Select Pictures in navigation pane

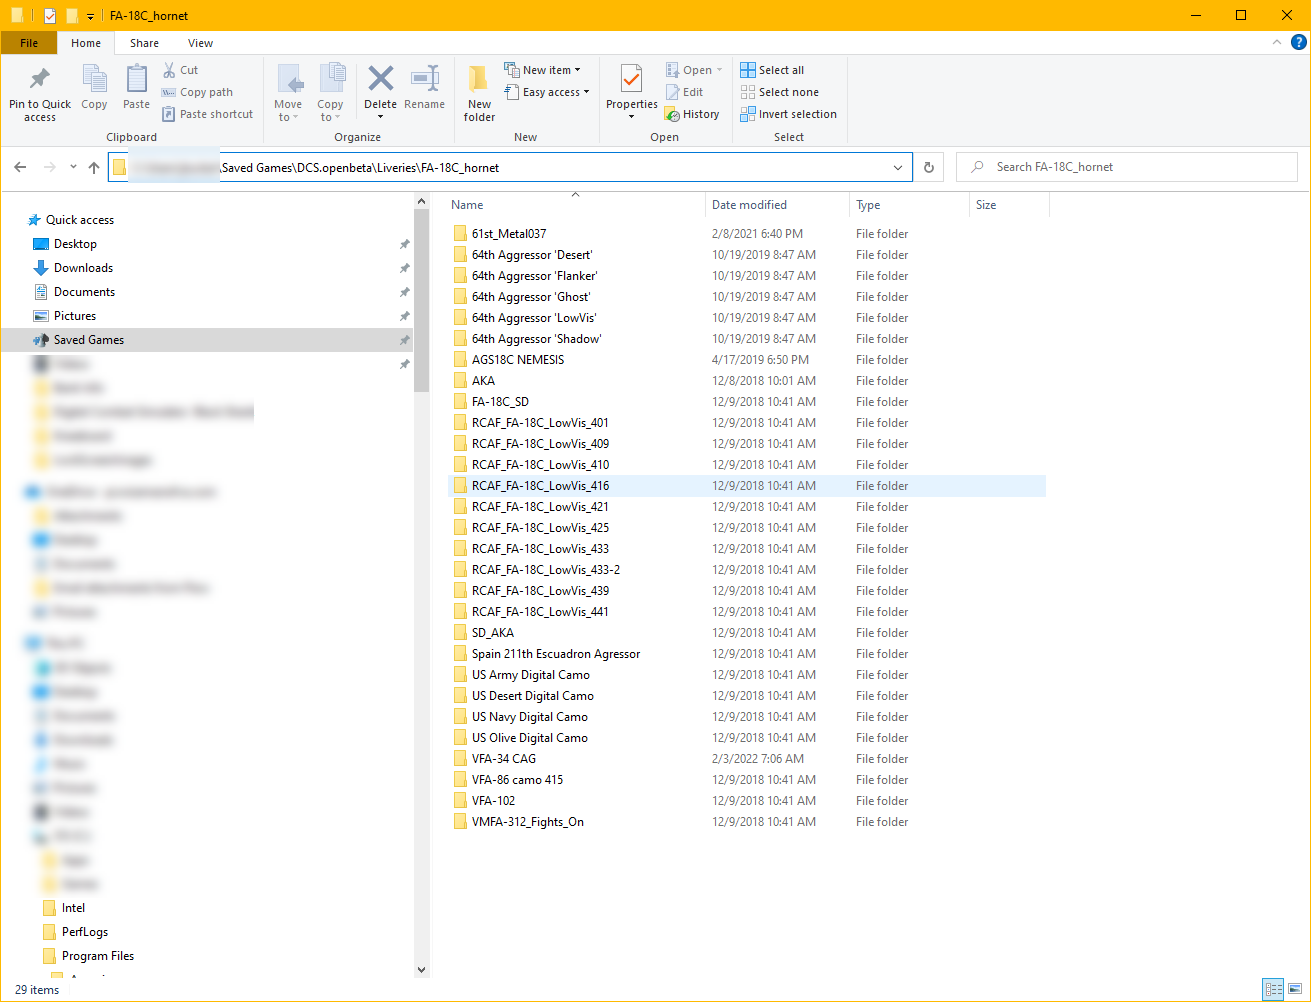click(x=75, y=316)
